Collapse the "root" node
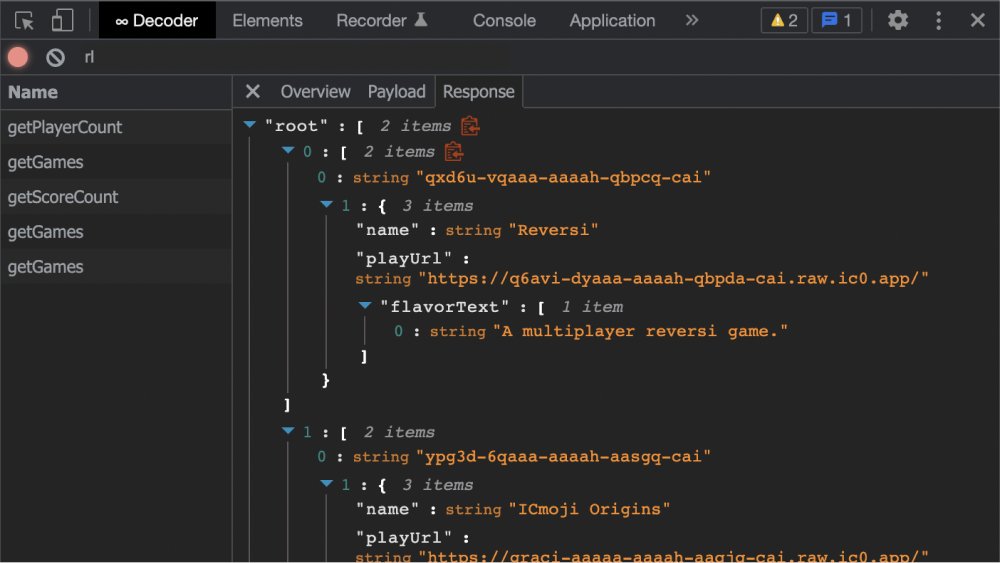 (x=250, y=124)
